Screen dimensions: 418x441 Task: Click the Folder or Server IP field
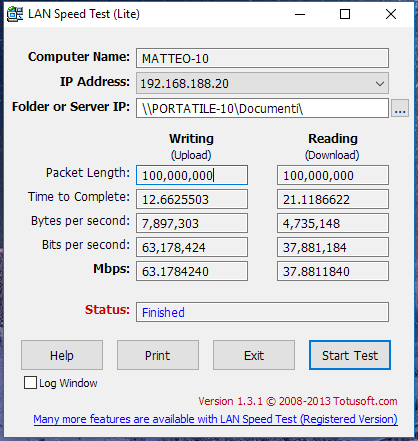pos(262,108)
